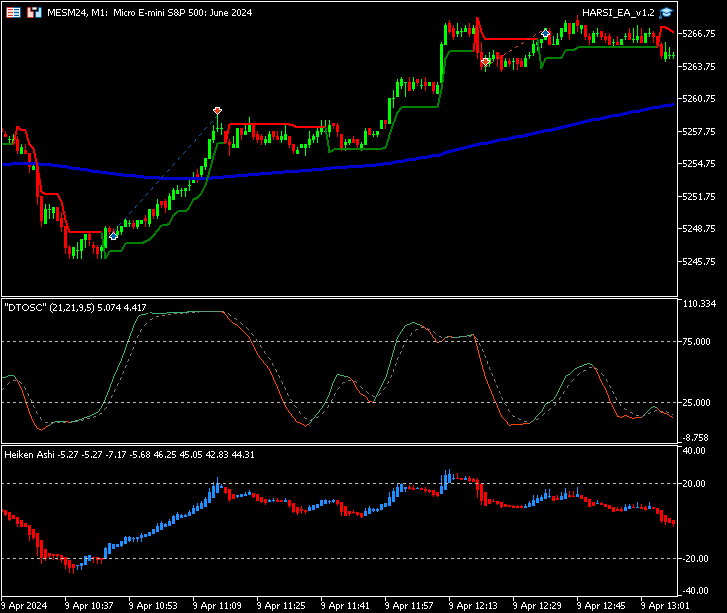727x613 pixels.
Task: Select the -20.00 Heiken Ashi scale label
Action: click(x=694, y=559)
